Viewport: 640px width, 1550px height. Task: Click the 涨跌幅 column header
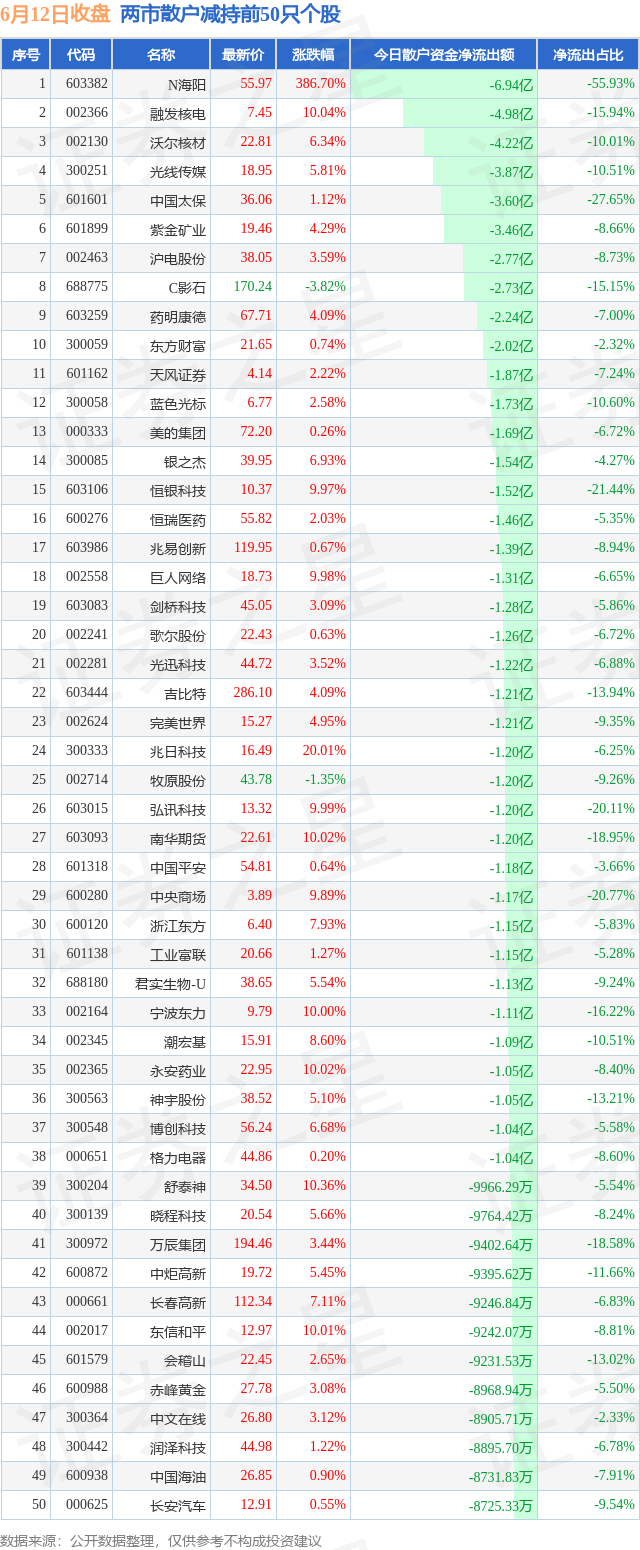tap(313, 55)
